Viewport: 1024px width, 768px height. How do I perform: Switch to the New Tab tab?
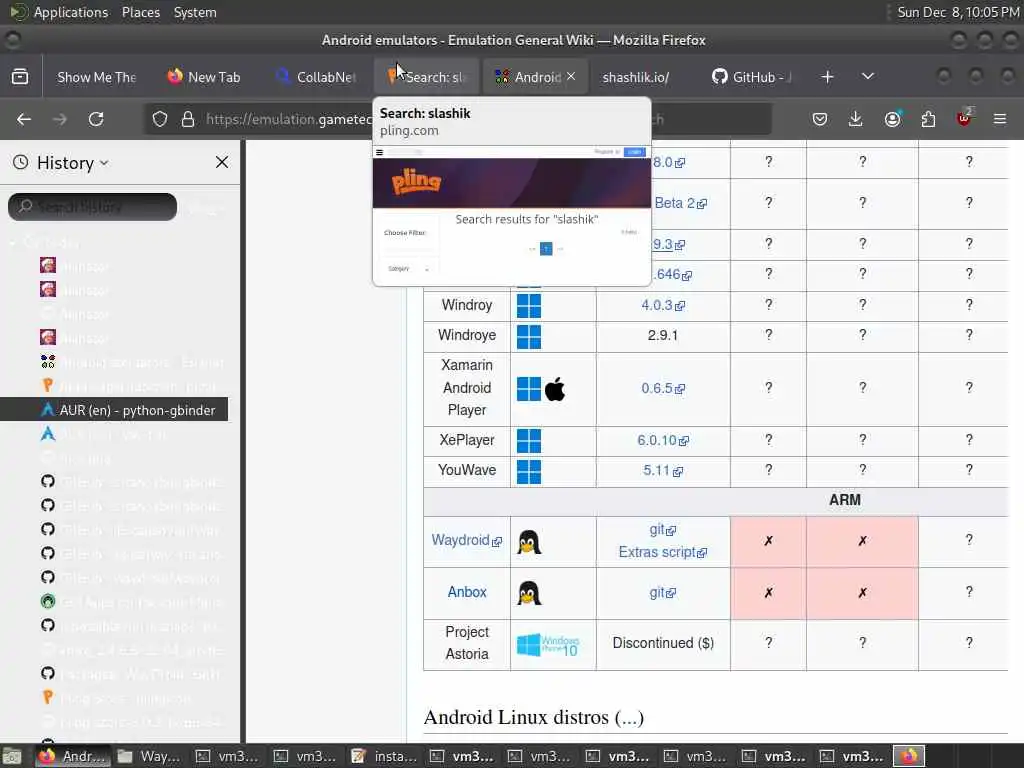(x=204, y=77)
